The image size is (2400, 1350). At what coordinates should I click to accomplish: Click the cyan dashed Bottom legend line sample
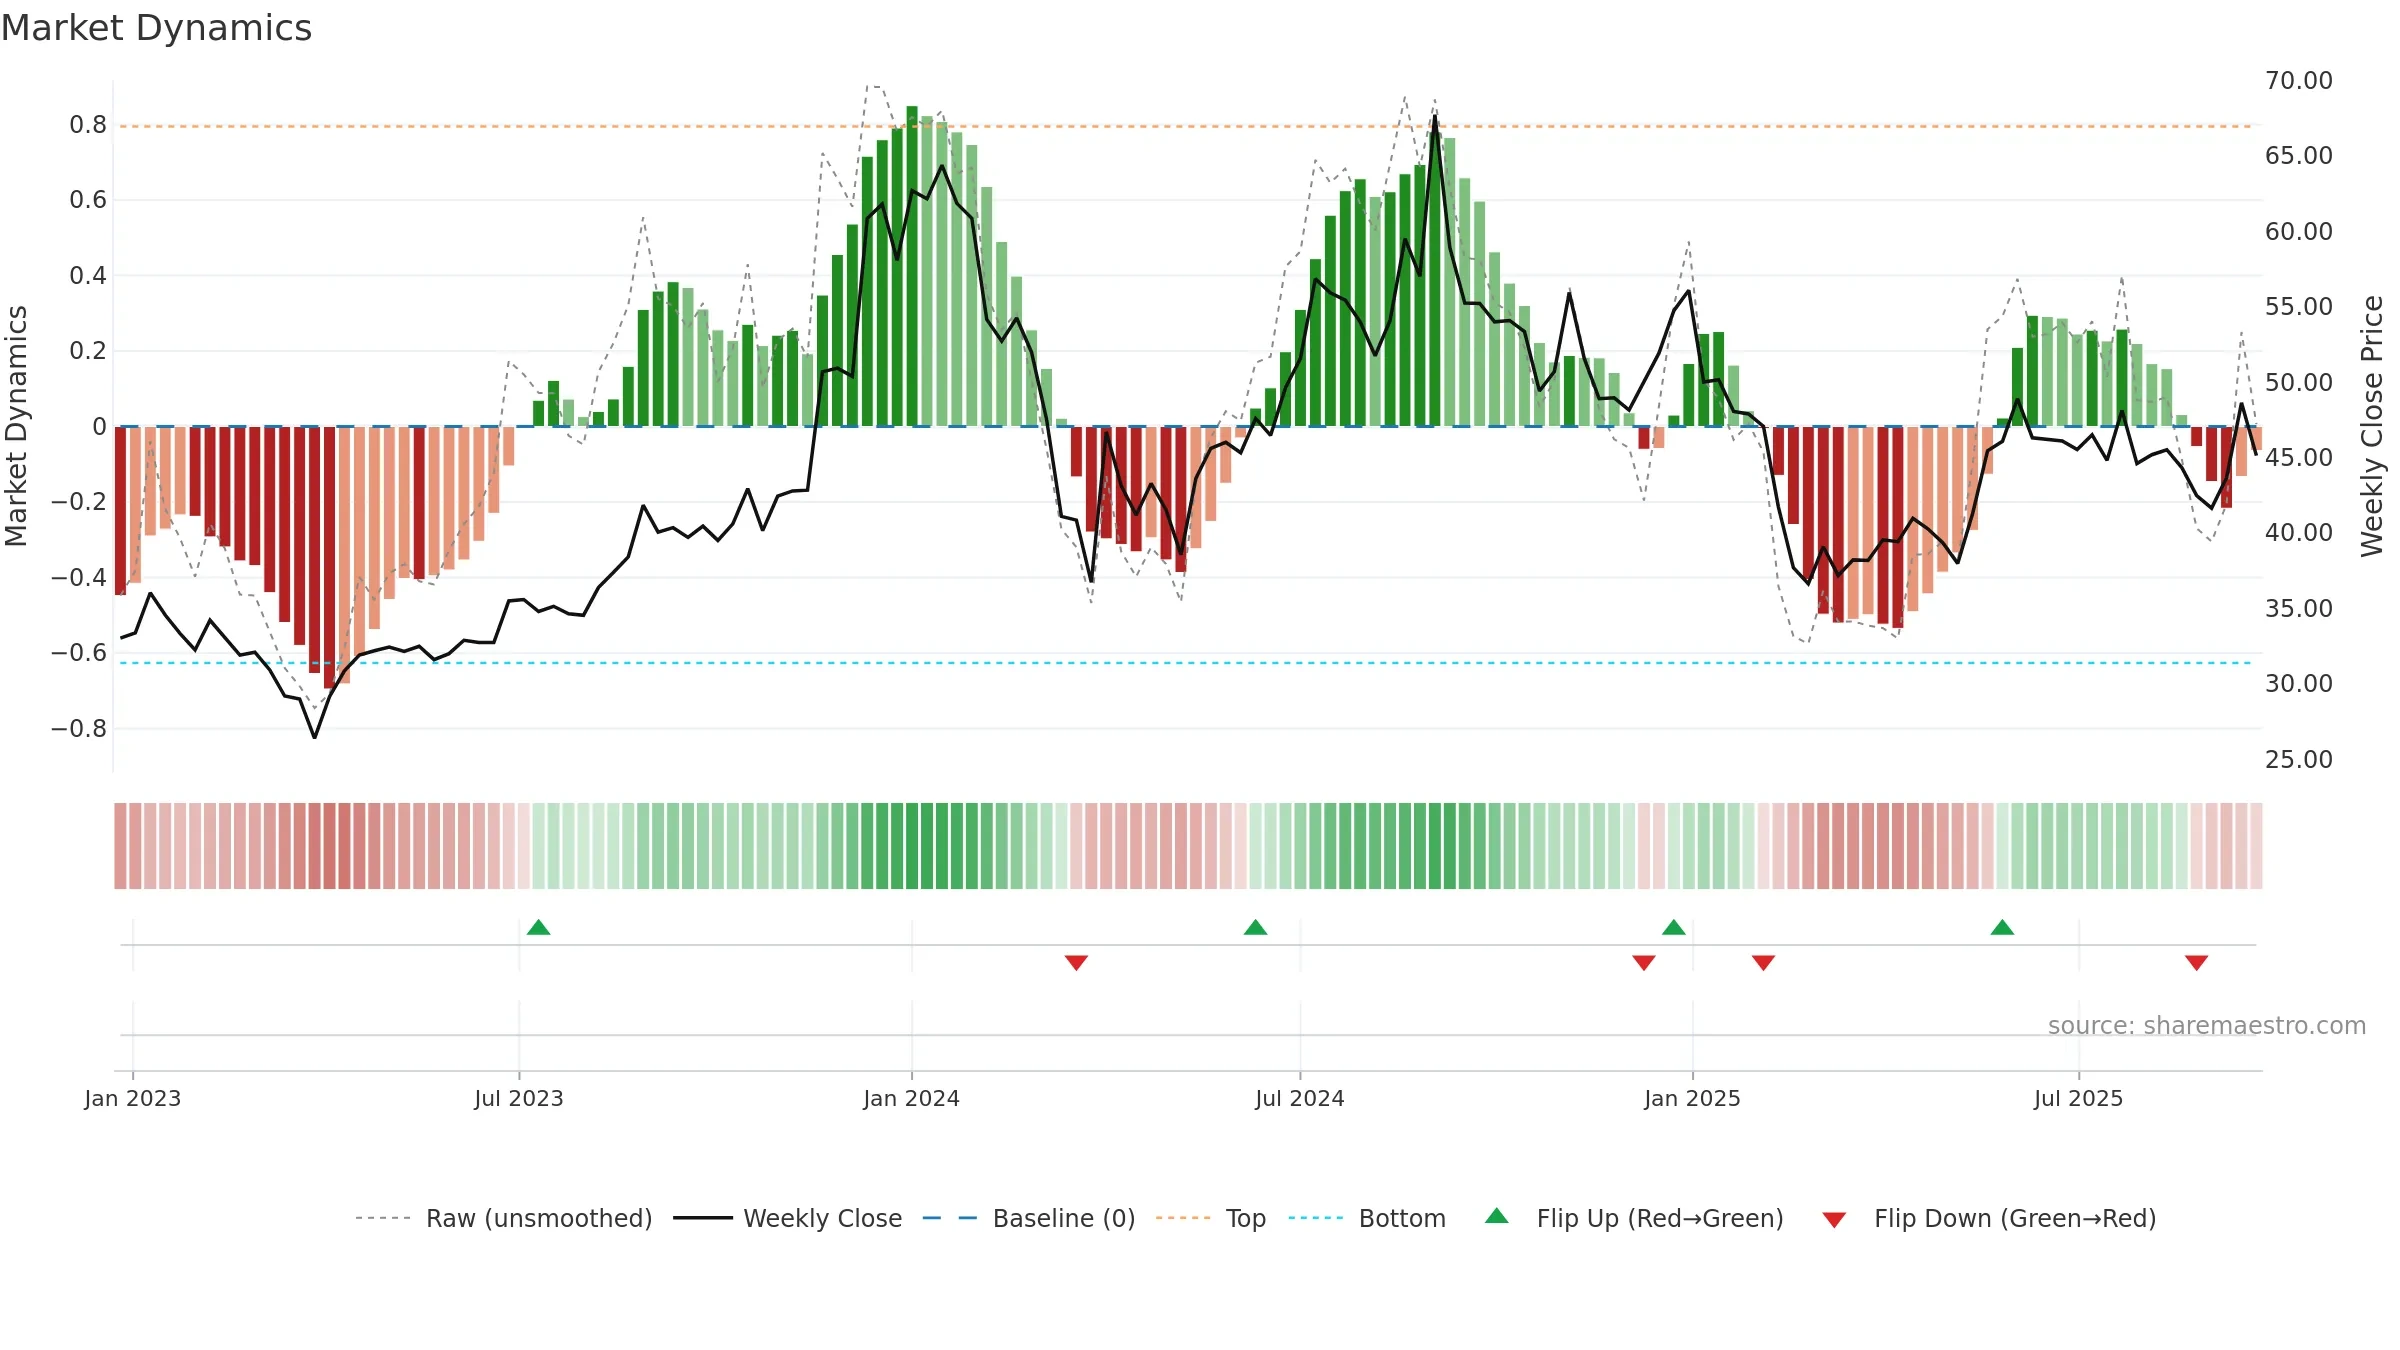(x=1316, y=1218)
